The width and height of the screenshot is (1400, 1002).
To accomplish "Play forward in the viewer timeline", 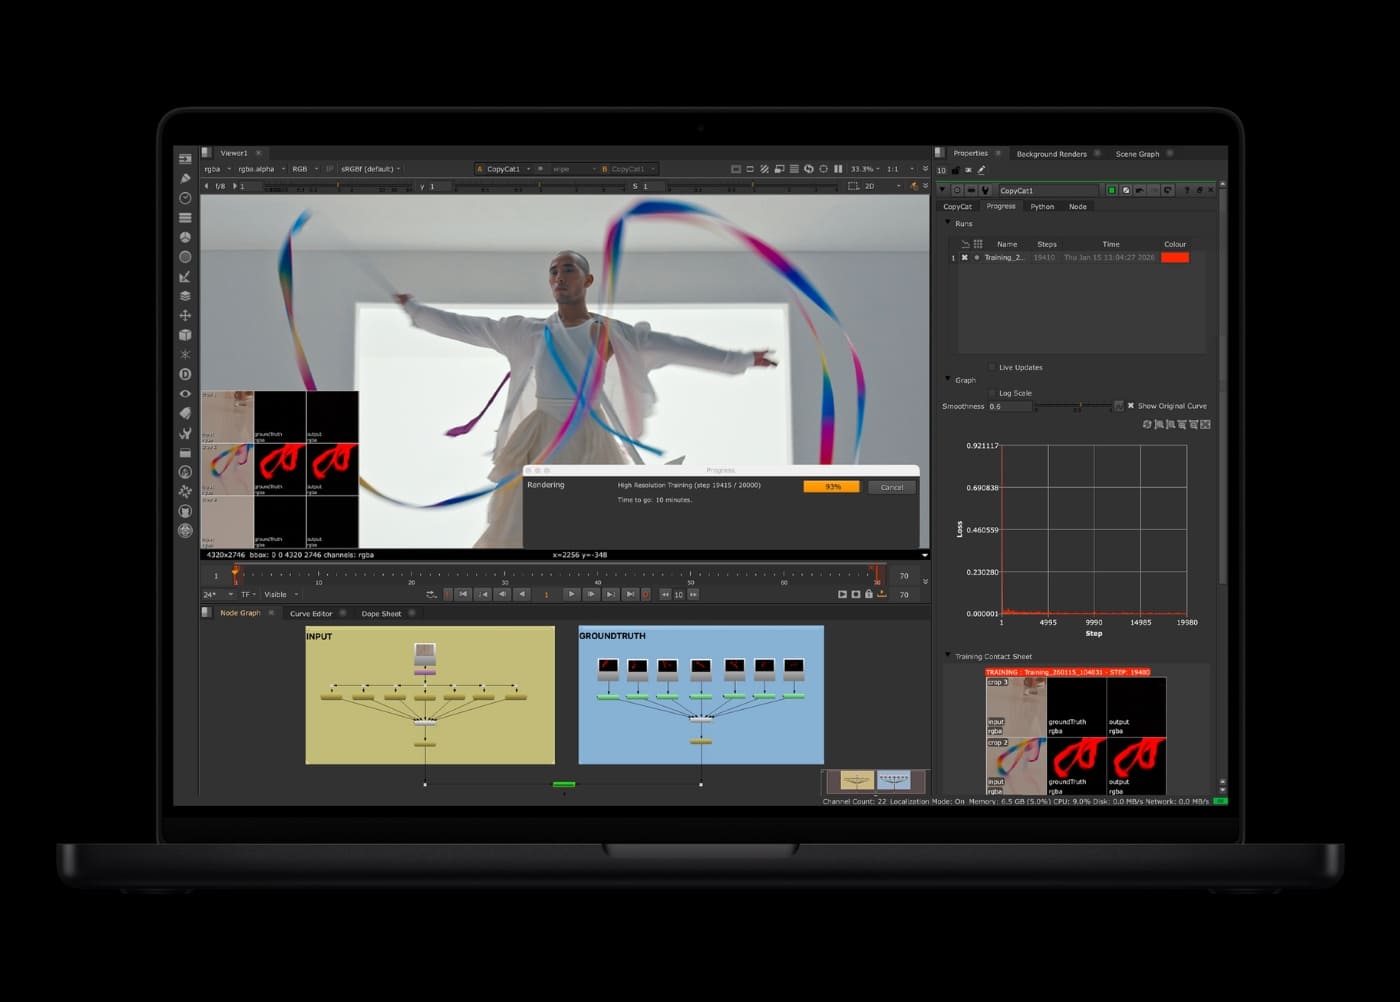I will click(x=571, y=594).
